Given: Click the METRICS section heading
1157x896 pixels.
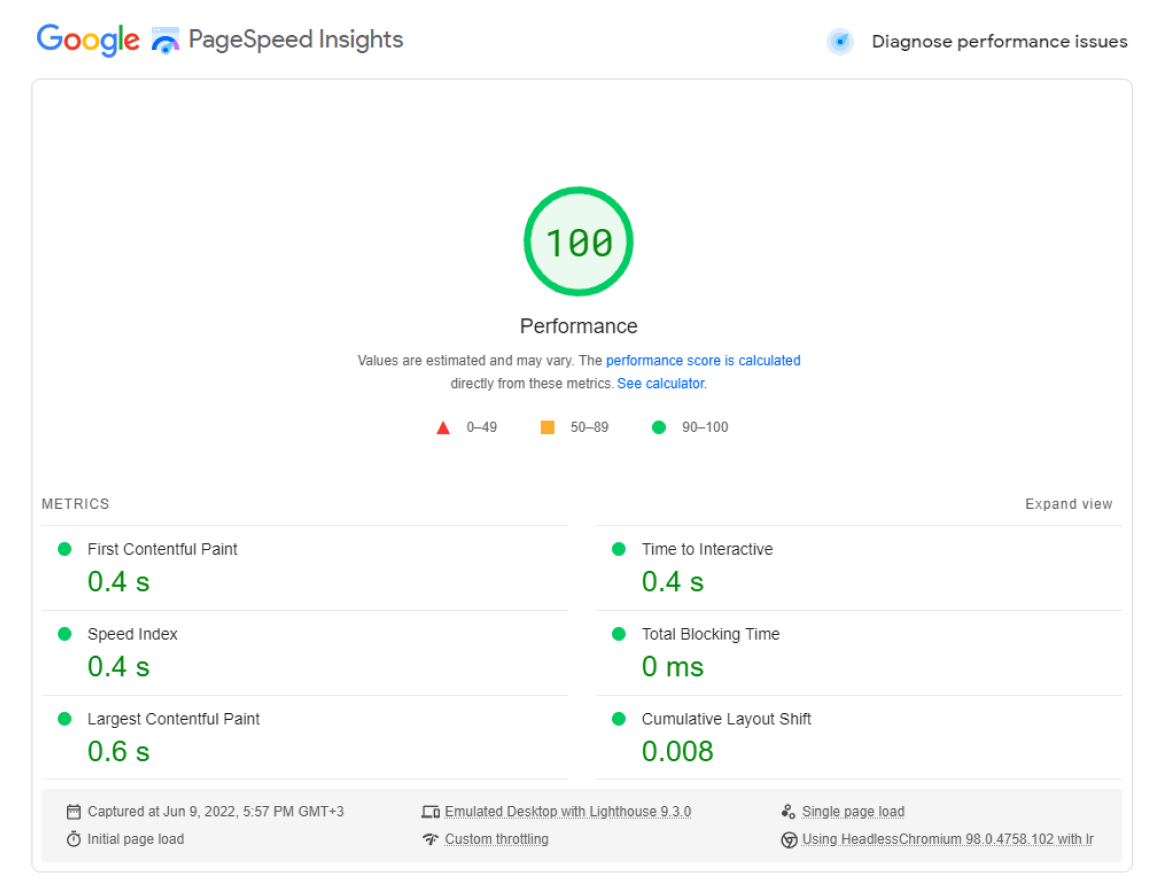Looking at the screenshot, I should click(75, 504).
